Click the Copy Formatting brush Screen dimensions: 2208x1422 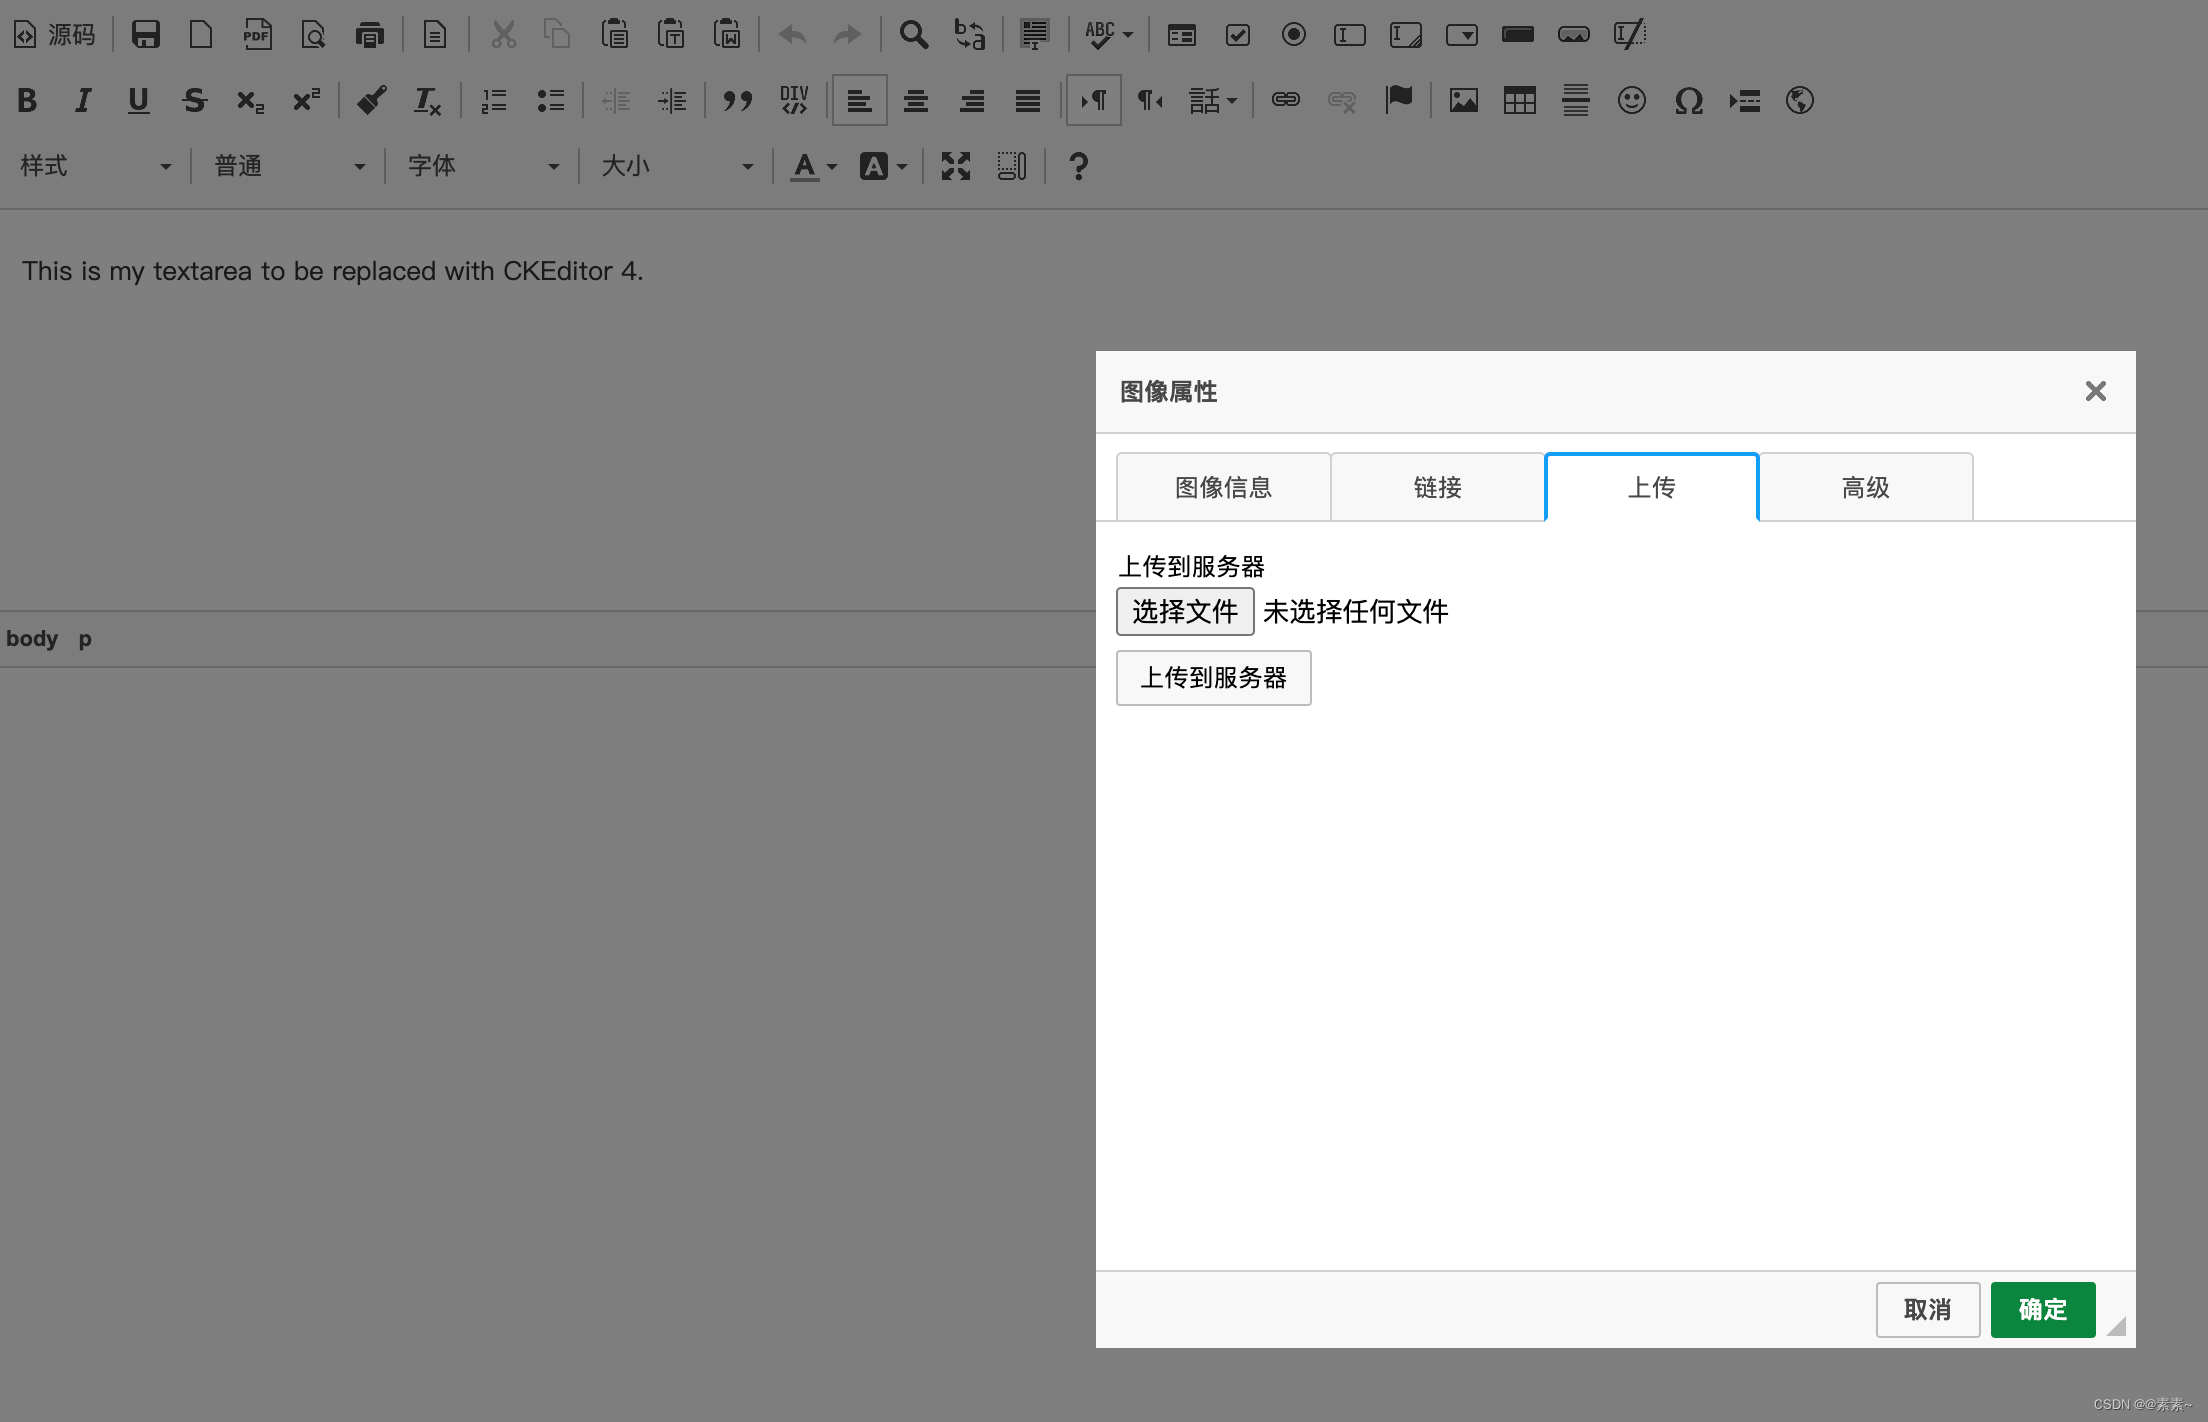coord(372,100)
